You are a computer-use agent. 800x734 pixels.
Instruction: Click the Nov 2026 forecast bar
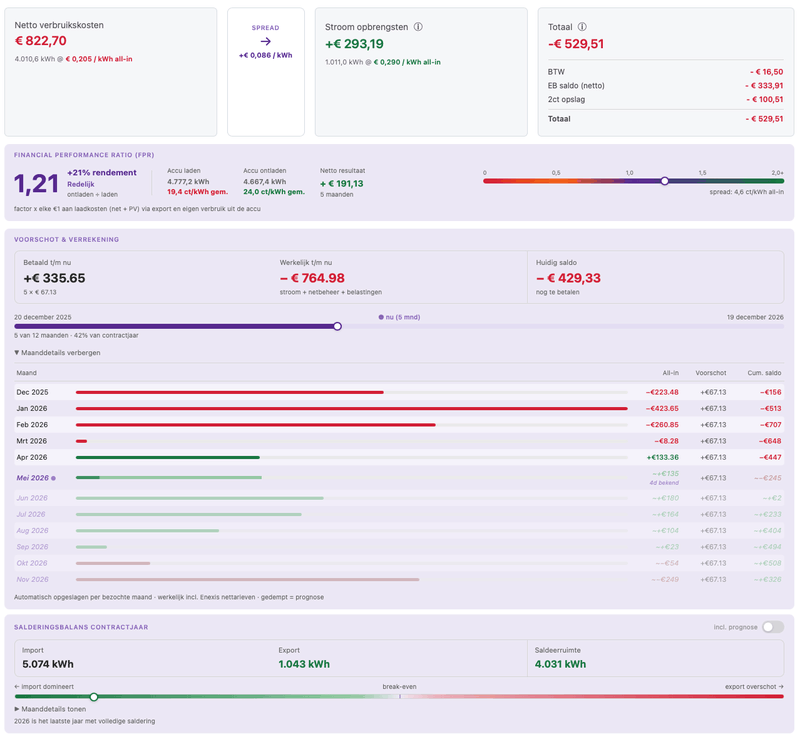coord(247,579)
